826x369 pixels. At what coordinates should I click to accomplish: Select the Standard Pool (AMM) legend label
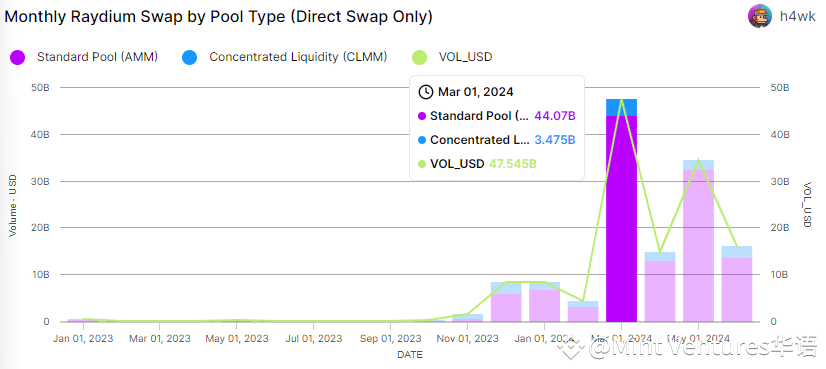click(x=97, y=57)
